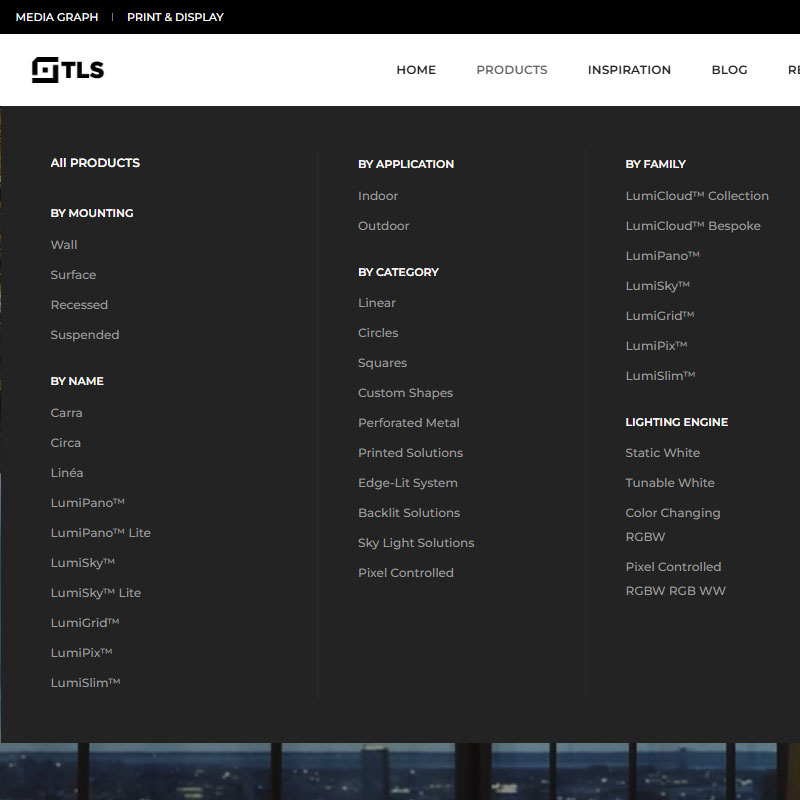Viewport: 800px width, 800px height.
Task: Browse Outdoor application products
Action: [x=384, y=226]
